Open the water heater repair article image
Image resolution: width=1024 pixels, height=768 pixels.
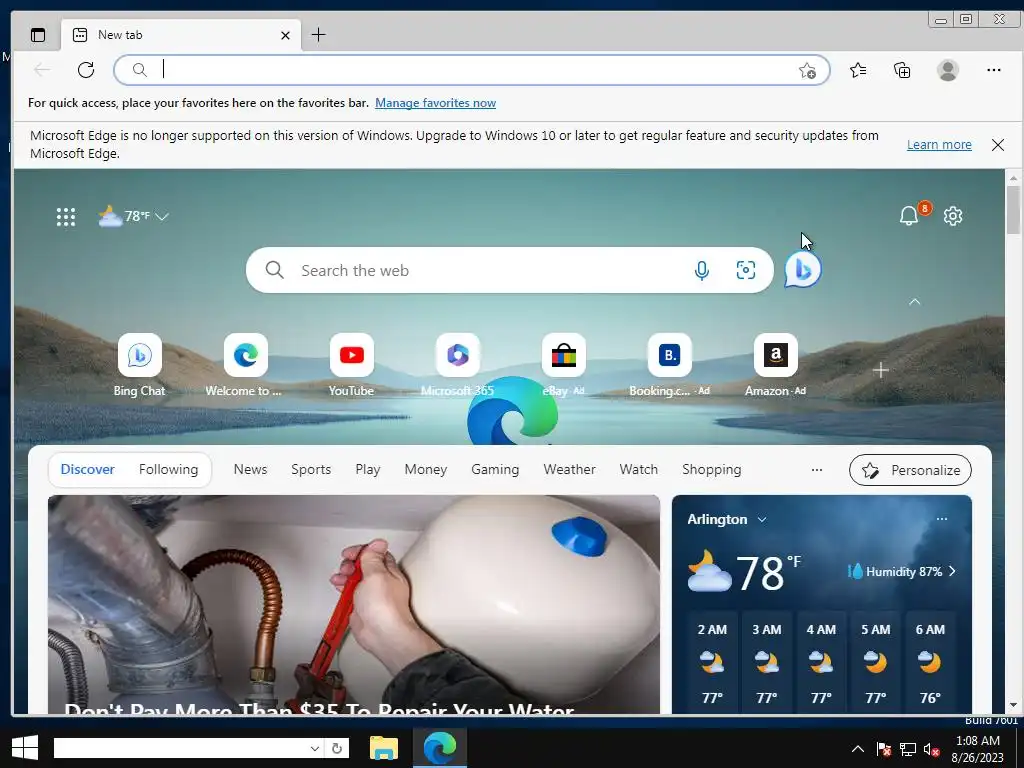point(354,604)
